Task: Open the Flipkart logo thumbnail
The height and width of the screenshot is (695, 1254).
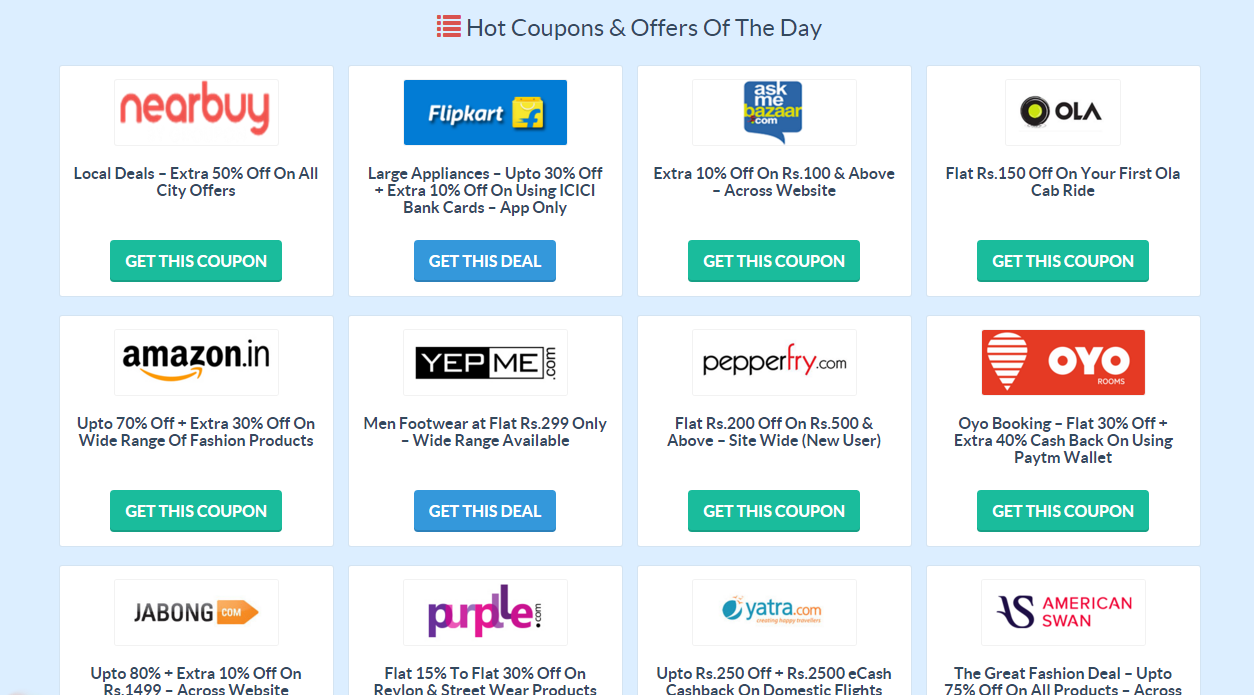Action: pos(485,112)
